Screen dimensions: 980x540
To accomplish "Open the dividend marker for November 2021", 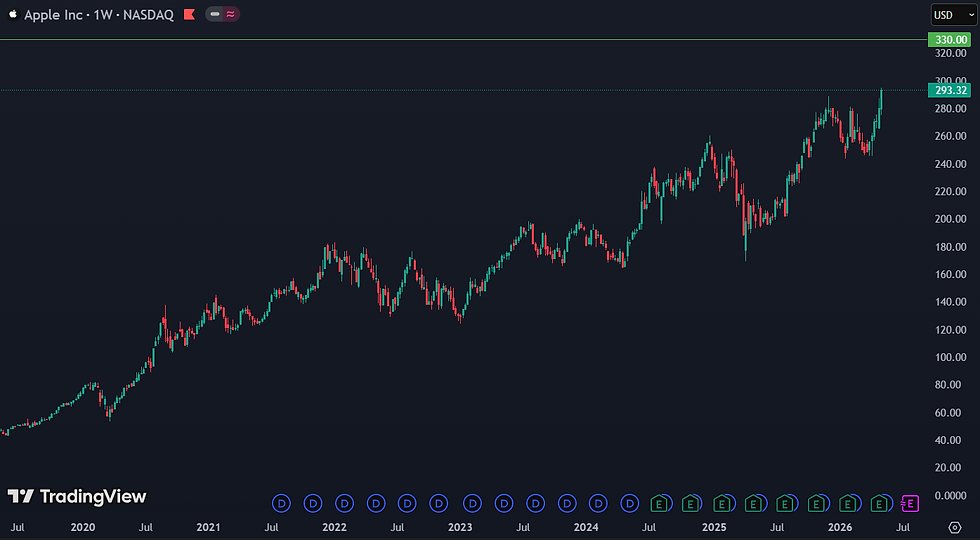I will (x=314, y=502).
